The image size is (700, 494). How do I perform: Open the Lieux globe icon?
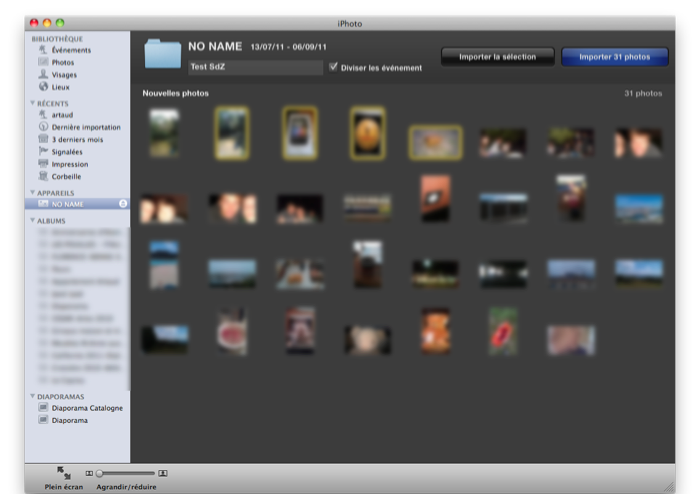pos(43,87)
